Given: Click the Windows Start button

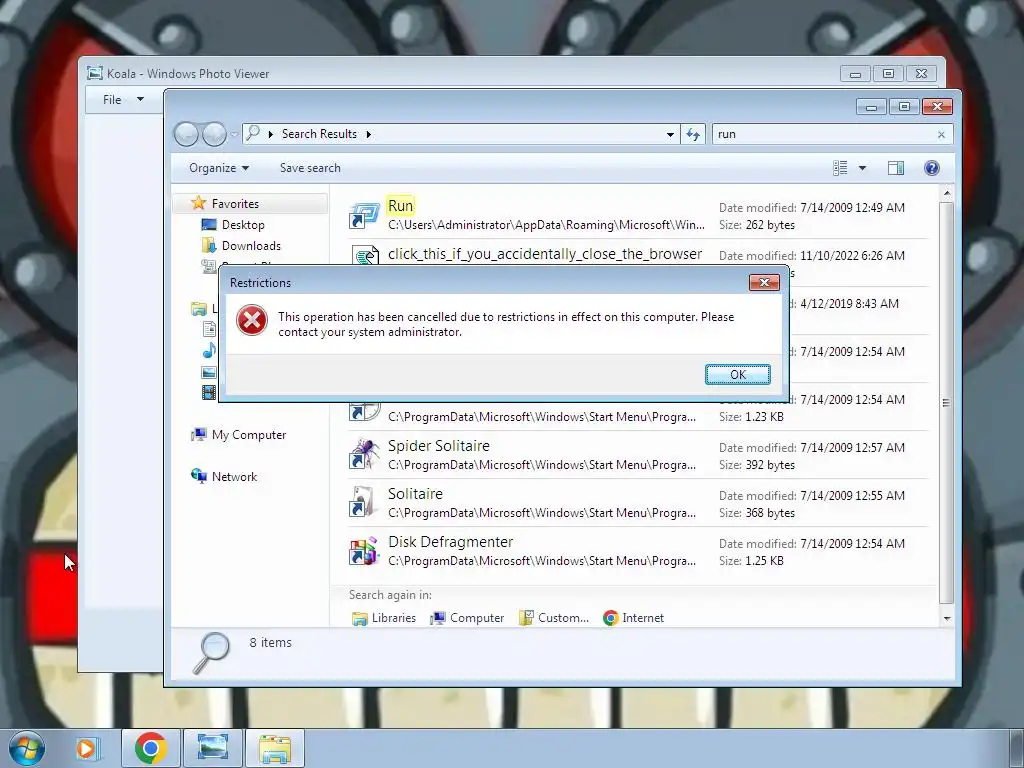Looking at the screenshot, I should (27, 748).
